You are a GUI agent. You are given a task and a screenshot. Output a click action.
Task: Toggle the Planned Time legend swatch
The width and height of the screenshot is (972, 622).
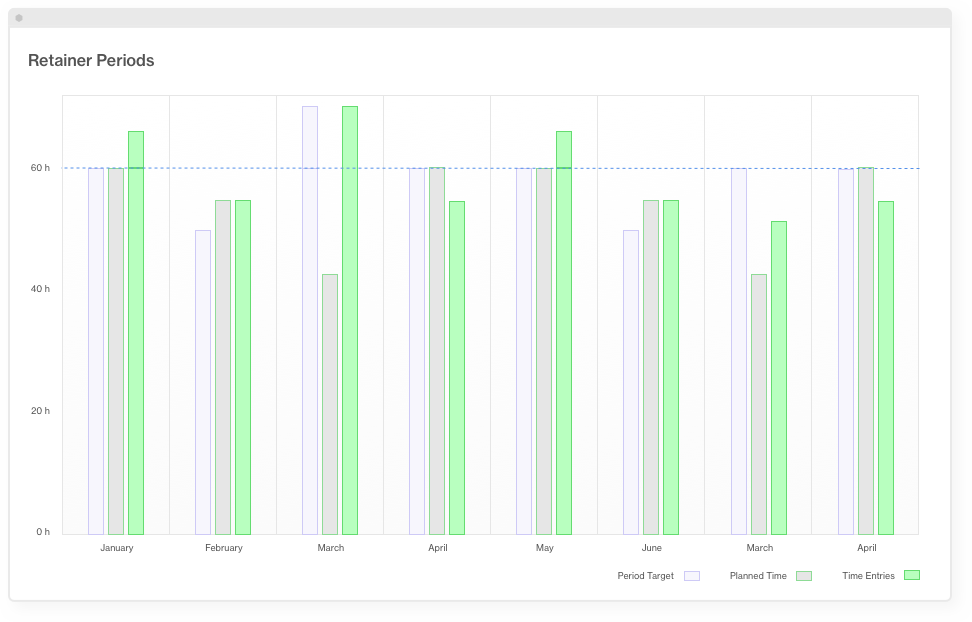tap(804, 576)
